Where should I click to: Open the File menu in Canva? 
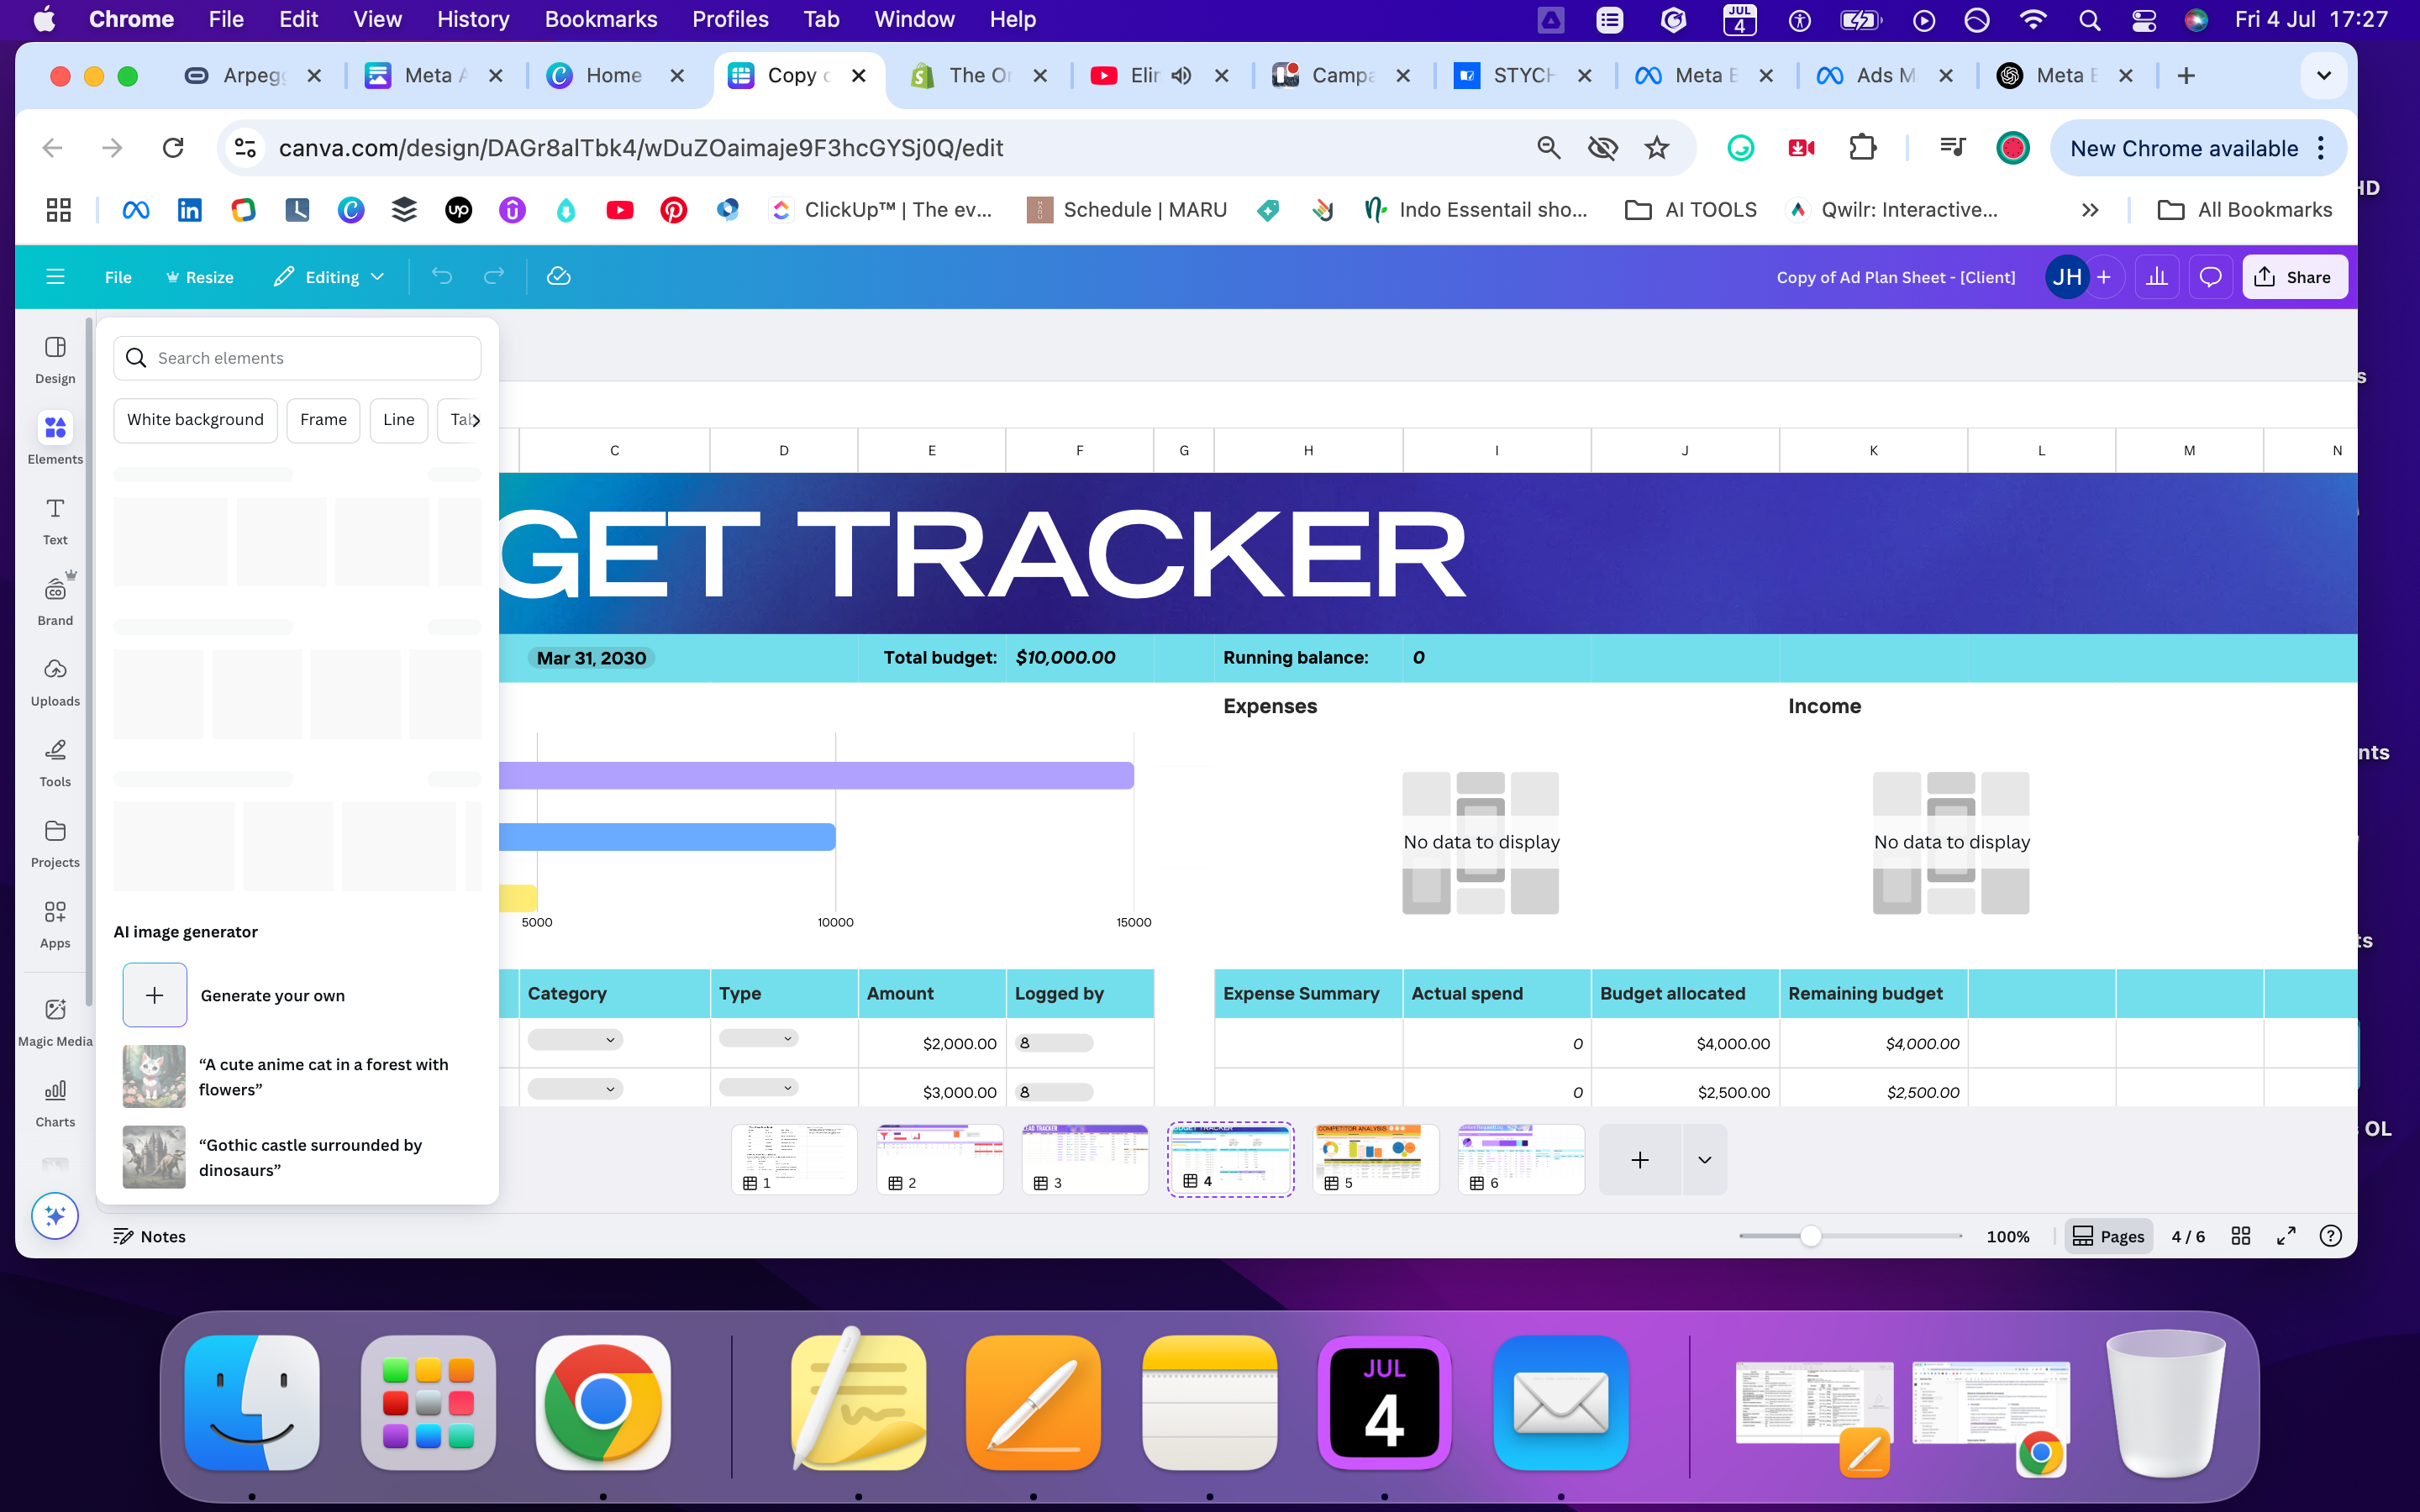click(118, 277)
